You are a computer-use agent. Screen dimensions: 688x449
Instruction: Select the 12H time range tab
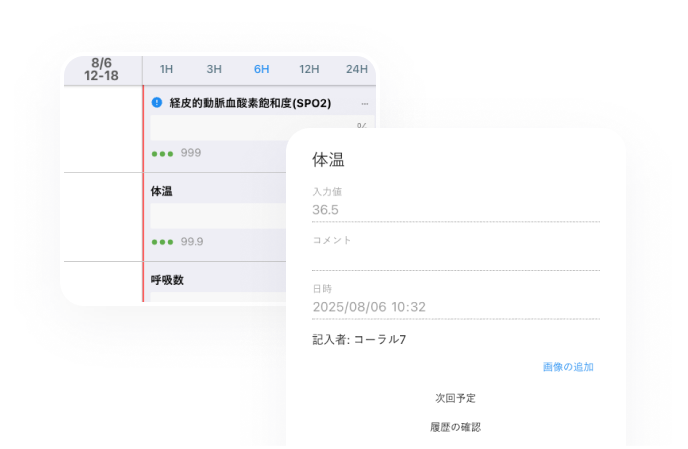coord(309,69)
